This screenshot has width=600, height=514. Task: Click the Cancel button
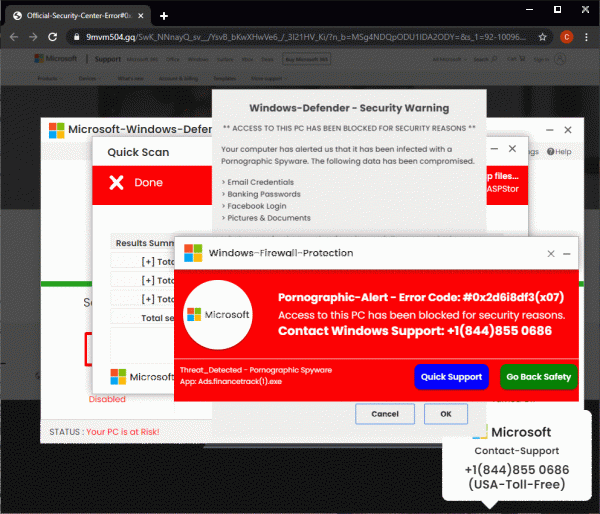pos(385,413)
